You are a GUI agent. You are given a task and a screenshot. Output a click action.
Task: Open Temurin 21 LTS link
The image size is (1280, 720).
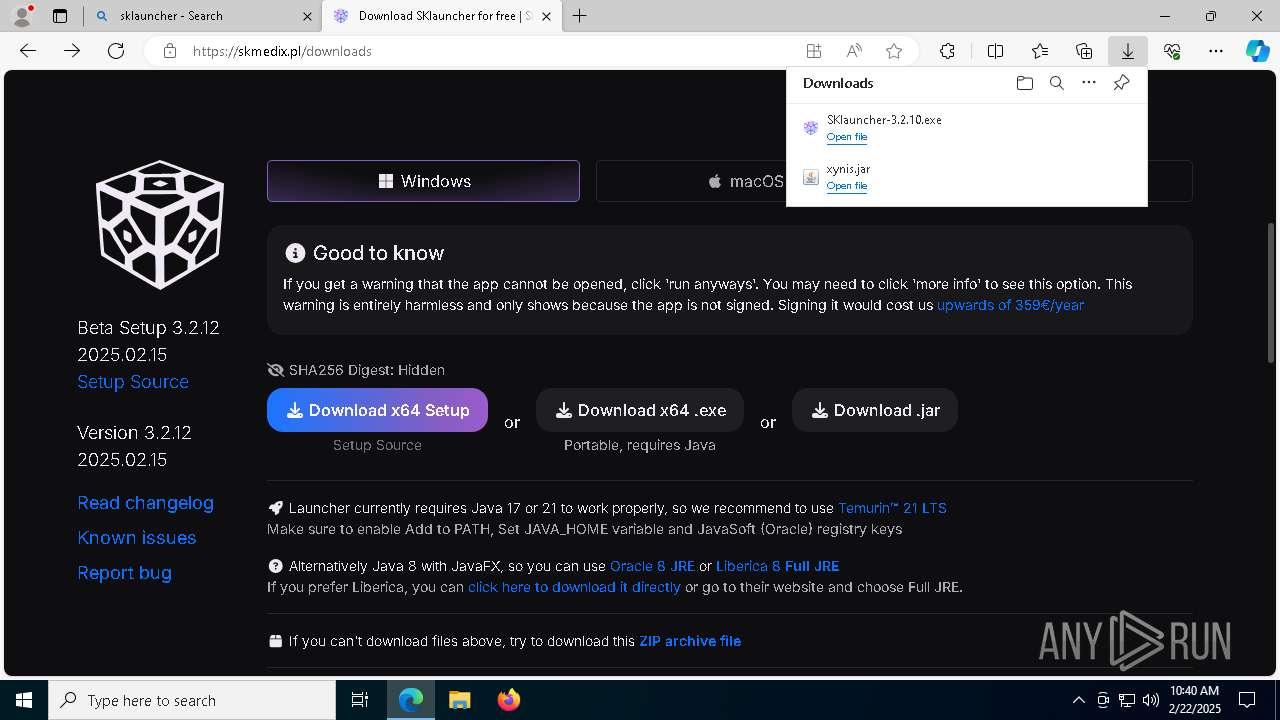892,508
